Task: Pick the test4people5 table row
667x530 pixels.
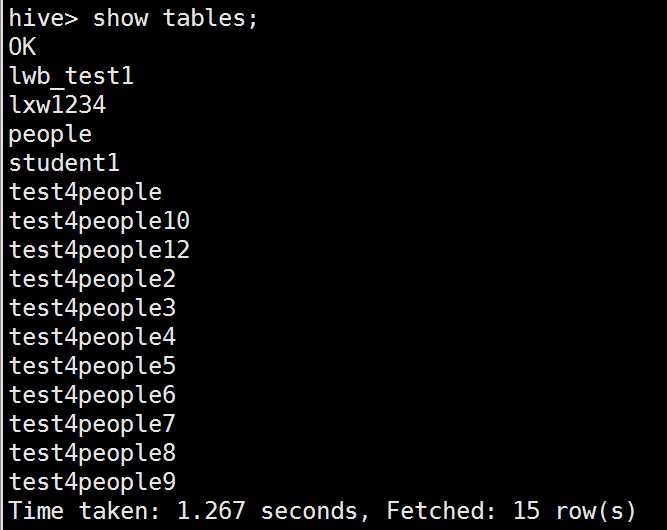Action: (x=92, y=366)
